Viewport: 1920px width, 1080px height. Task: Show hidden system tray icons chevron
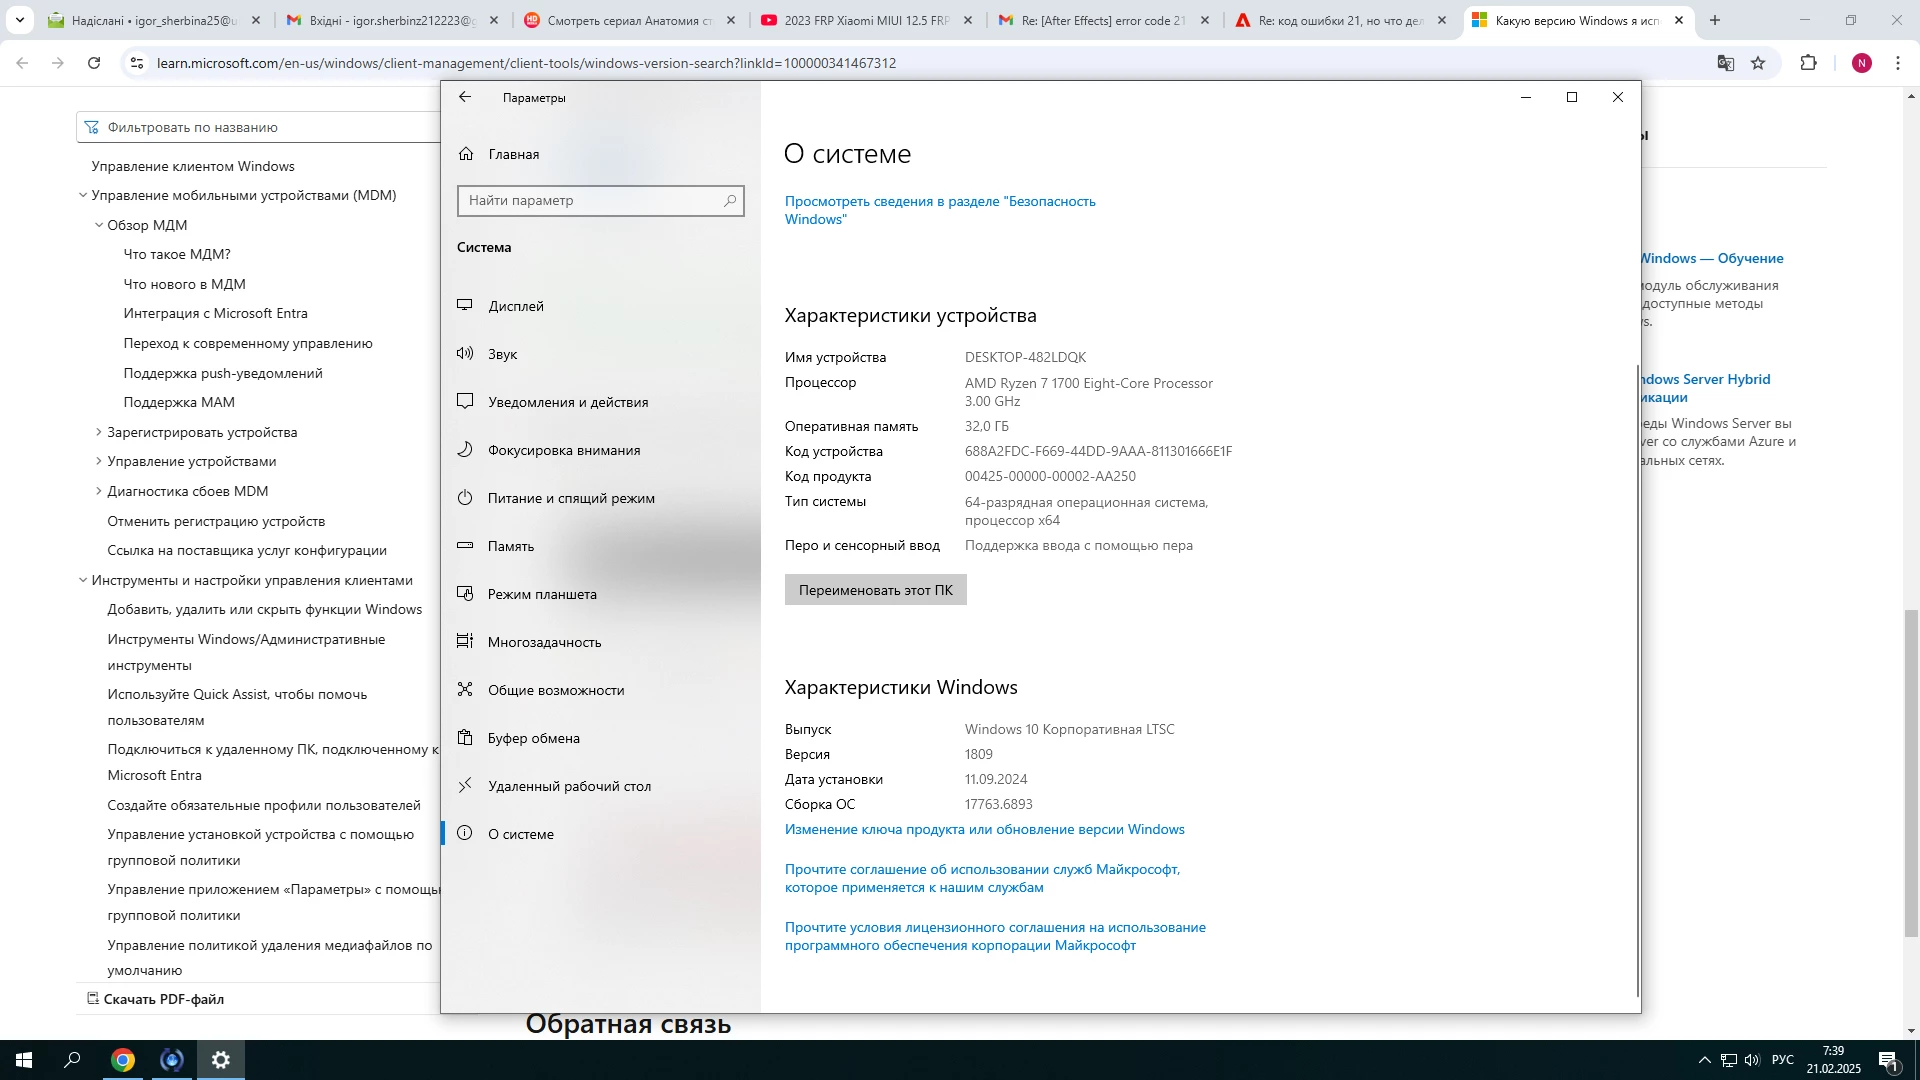click(x=1704, y=1060)
